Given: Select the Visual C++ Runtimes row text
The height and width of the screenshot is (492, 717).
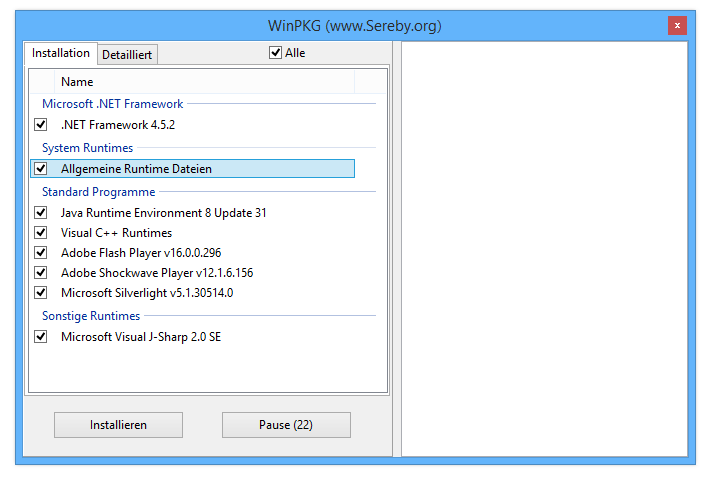Looking at the screenshot, I should point(117,233).
